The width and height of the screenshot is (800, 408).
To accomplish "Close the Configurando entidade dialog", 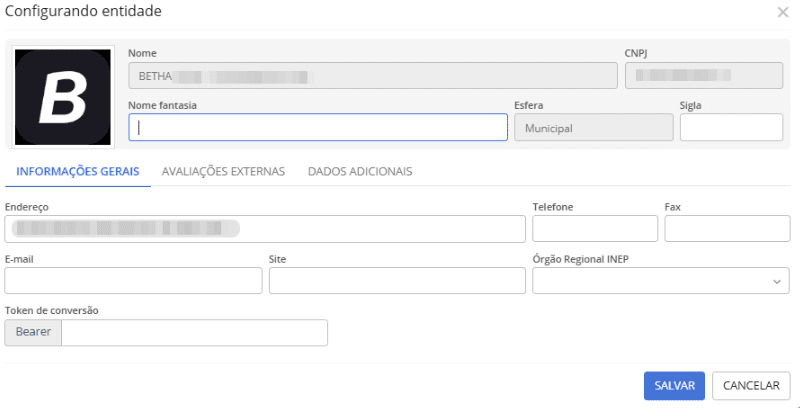I will pyautogui.click(x=783, y=12).
